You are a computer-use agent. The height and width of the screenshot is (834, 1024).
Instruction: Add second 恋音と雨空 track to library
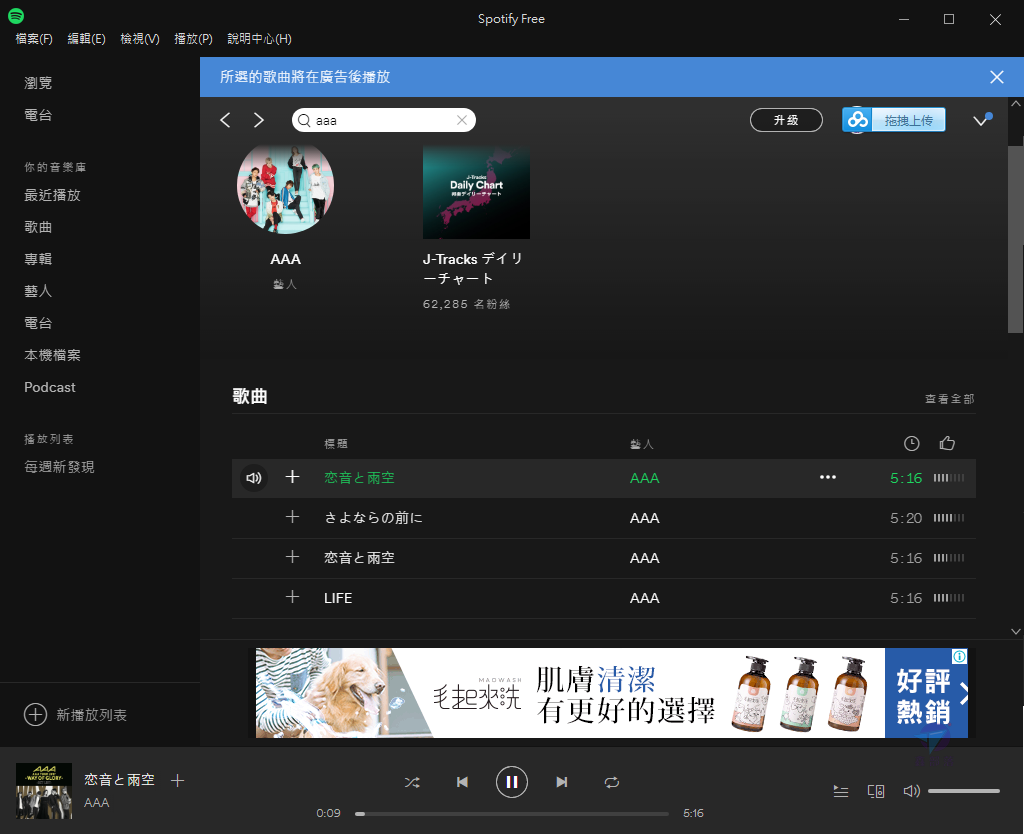click(293, 557)
